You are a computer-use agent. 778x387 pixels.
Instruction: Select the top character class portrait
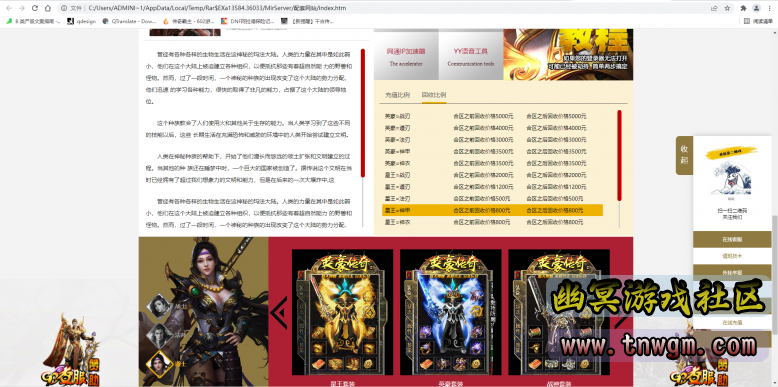(x=159, y=306)
